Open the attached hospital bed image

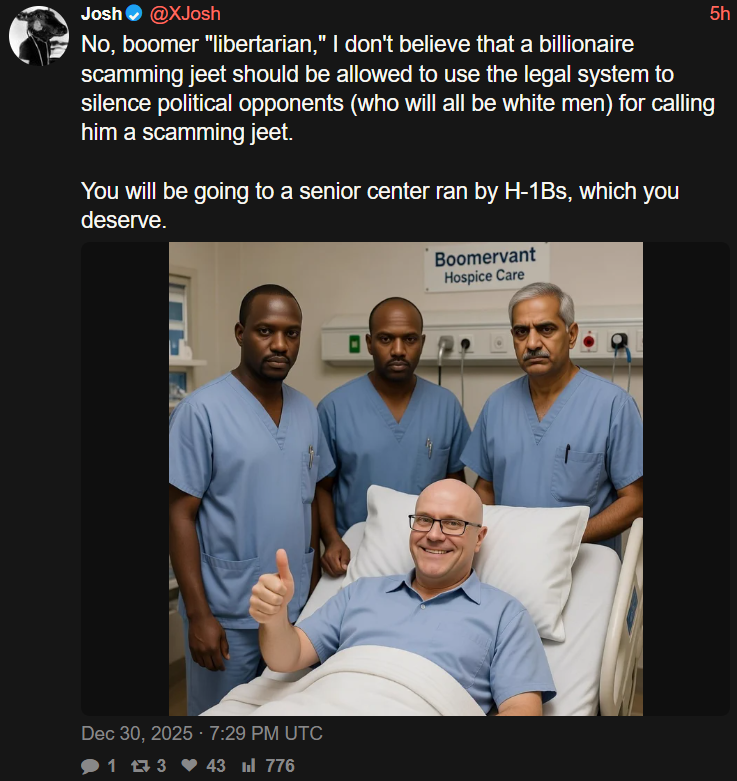point(406,479)
